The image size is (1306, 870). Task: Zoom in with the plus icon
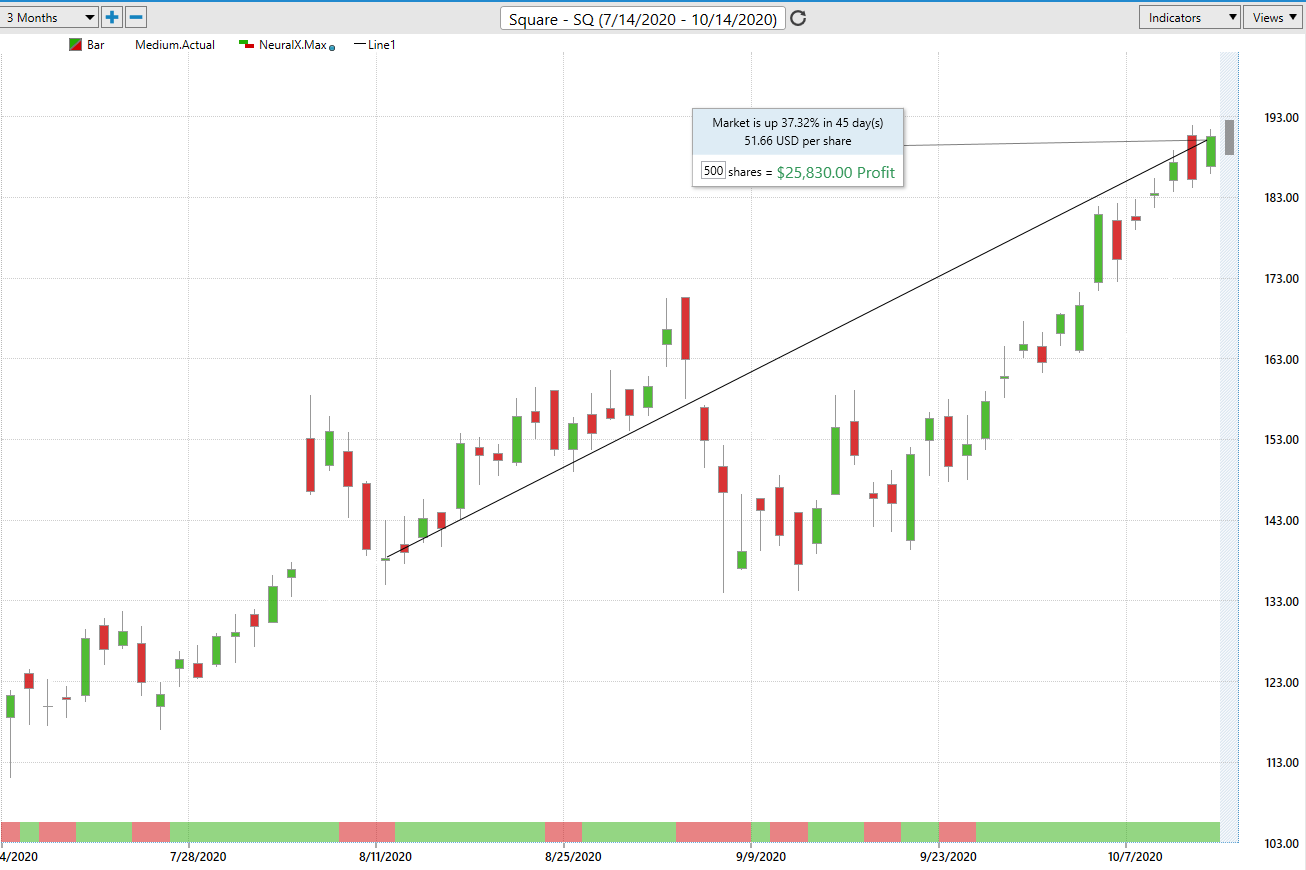pos(112,17)
